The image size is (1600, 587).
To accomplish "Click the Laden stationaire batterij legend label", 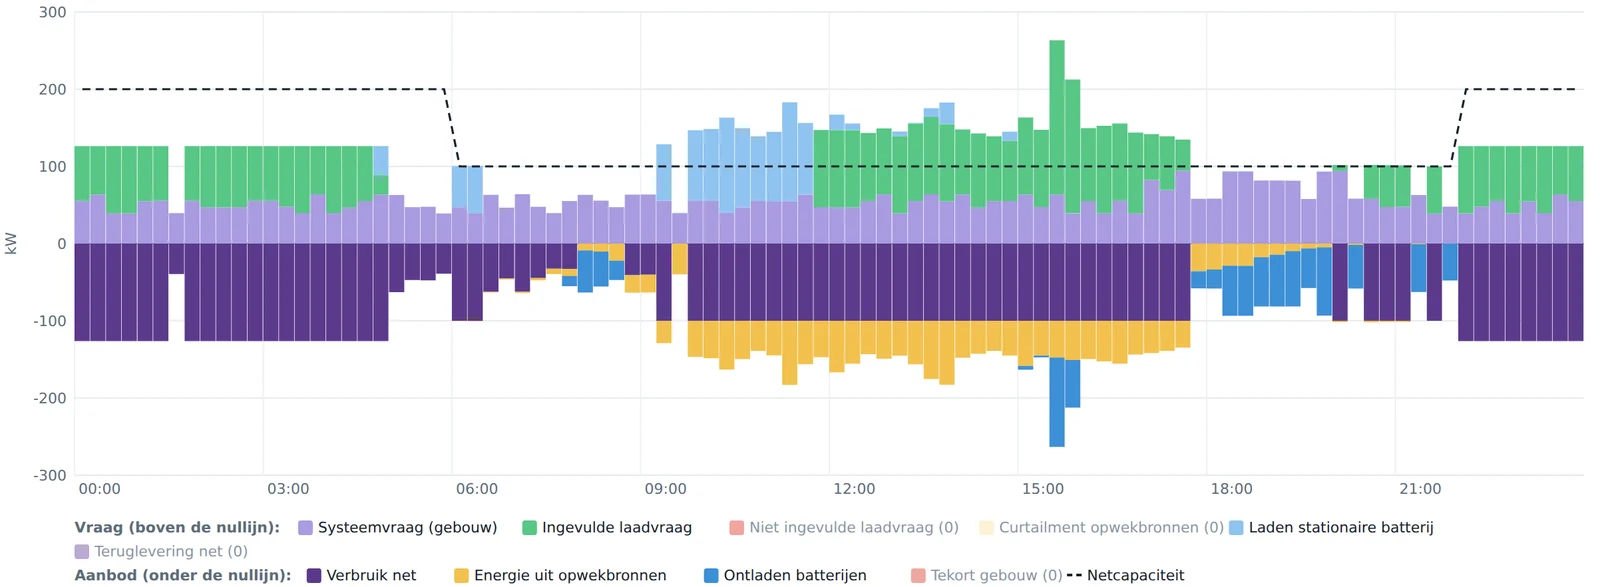I will (1341, 527).
